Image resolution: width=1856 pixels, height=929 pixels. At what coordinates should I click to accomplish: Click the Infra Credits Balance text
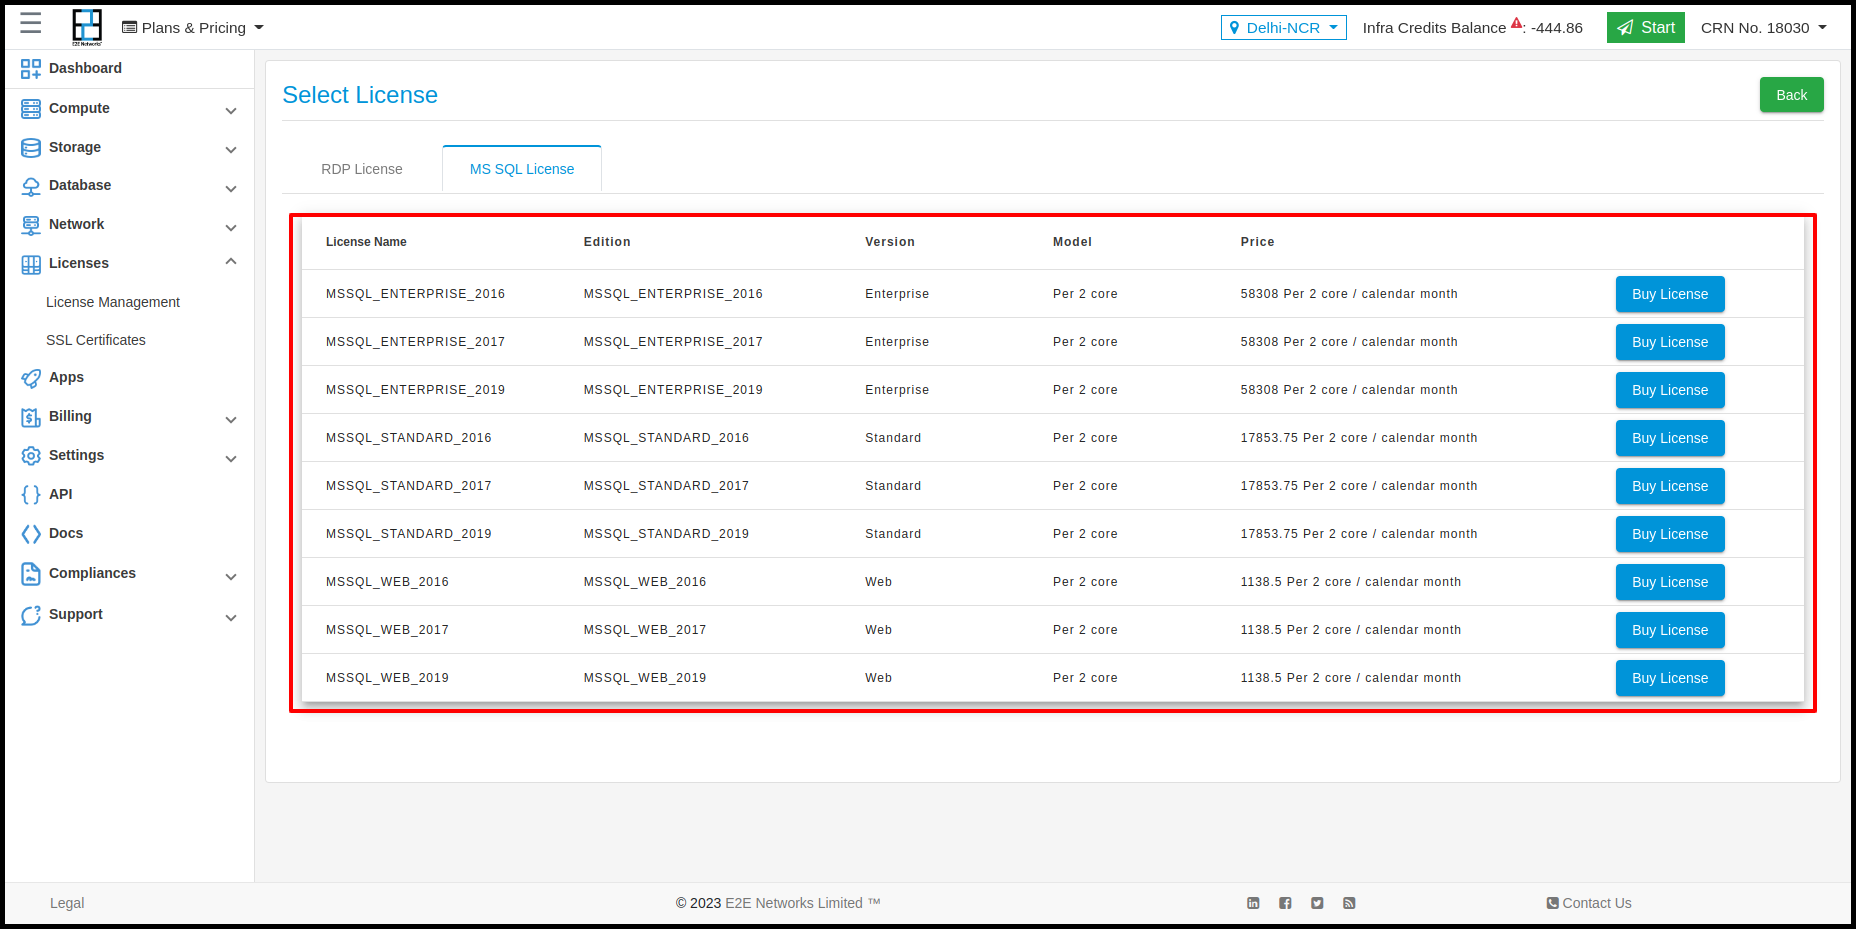tap(1434, 28)
